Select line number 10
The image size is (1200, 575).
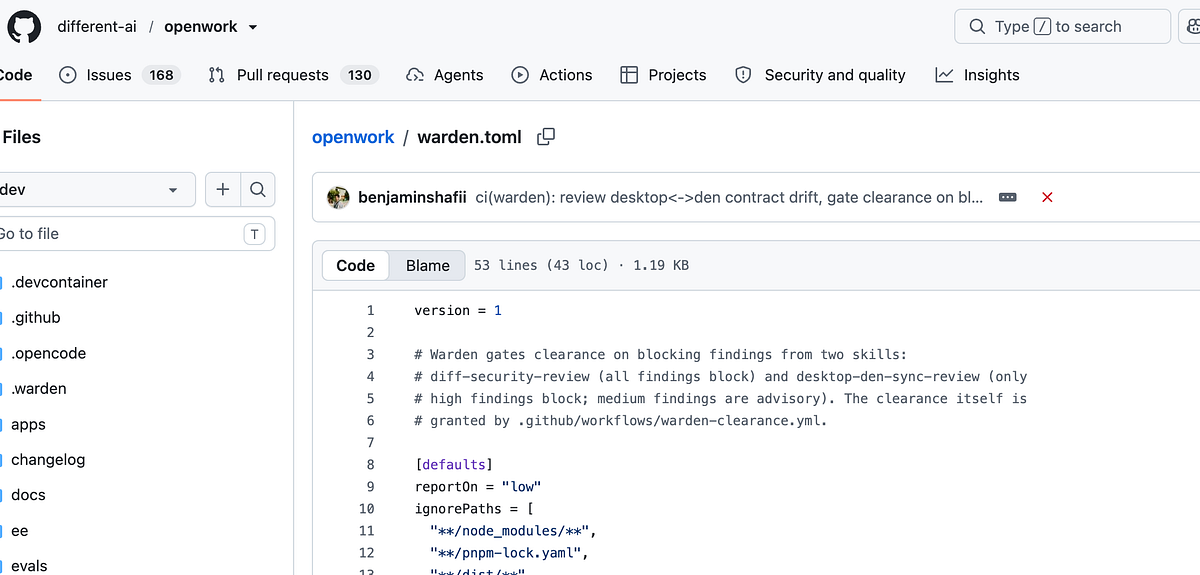pyautogui.click(x=366, y=508)
